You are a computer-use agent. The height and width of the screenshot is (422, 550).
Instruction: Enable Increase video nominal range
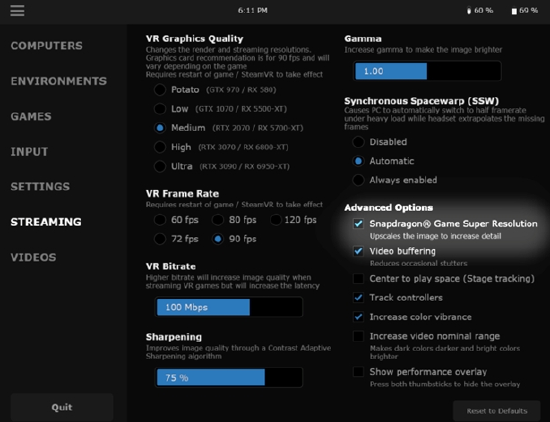358,336
